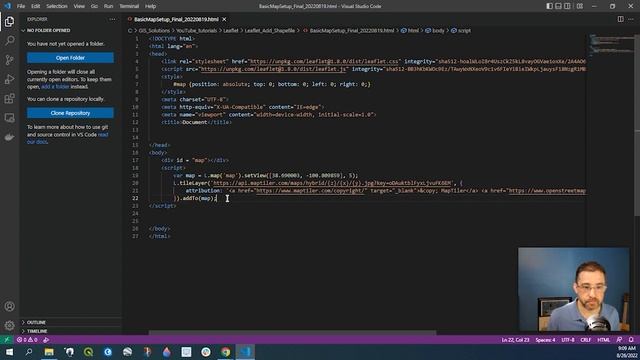This screenshot has height=360, width=640.
Task: Open the Help menu
Action: click(151, 6)
